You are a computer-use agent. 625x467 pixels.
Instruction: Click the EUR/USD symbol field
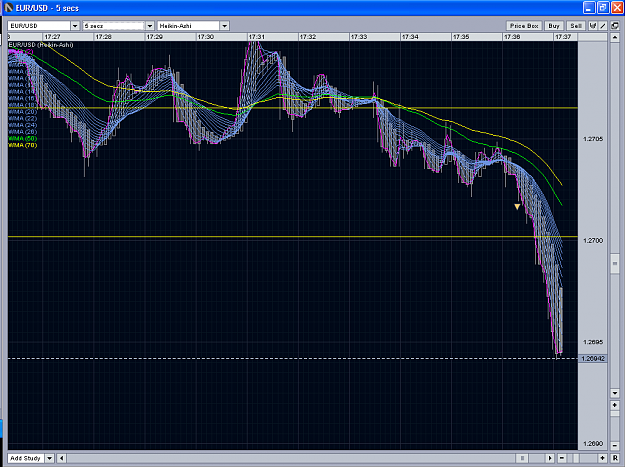[x=39, y=26]
